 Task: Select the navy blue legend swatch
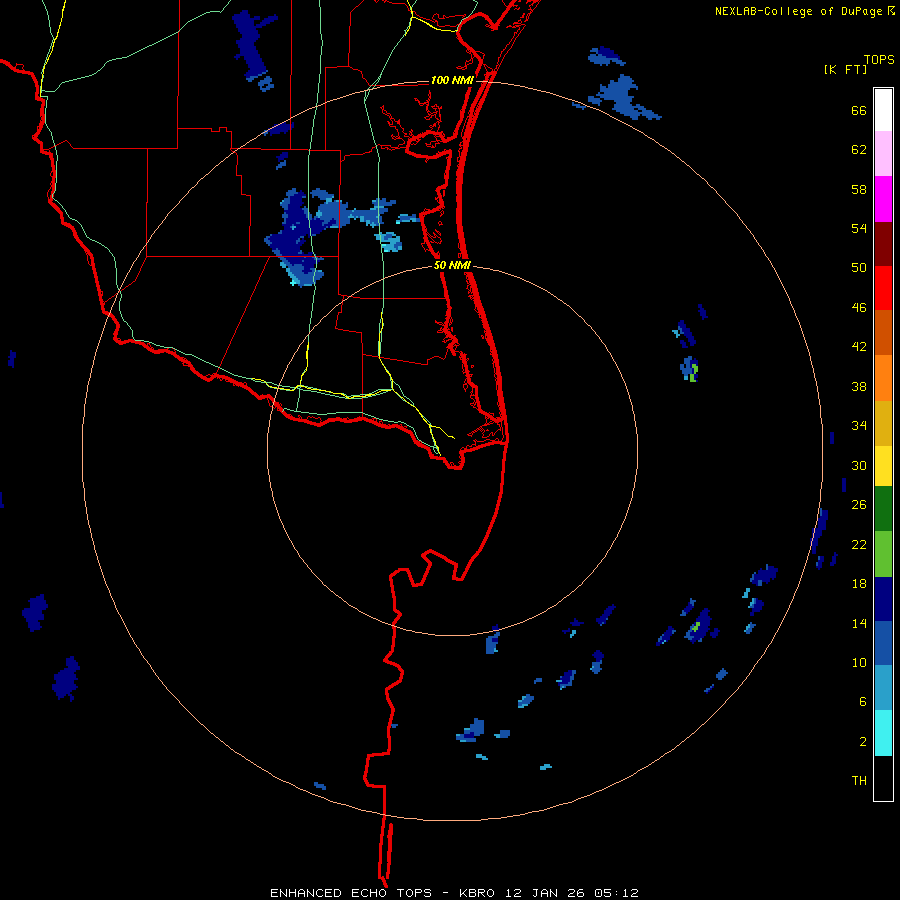click(883, 599)
